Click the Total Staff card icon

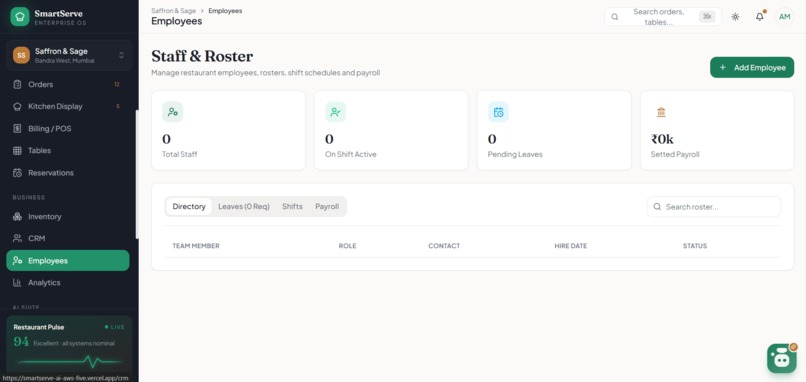click(x=173, y=112)
